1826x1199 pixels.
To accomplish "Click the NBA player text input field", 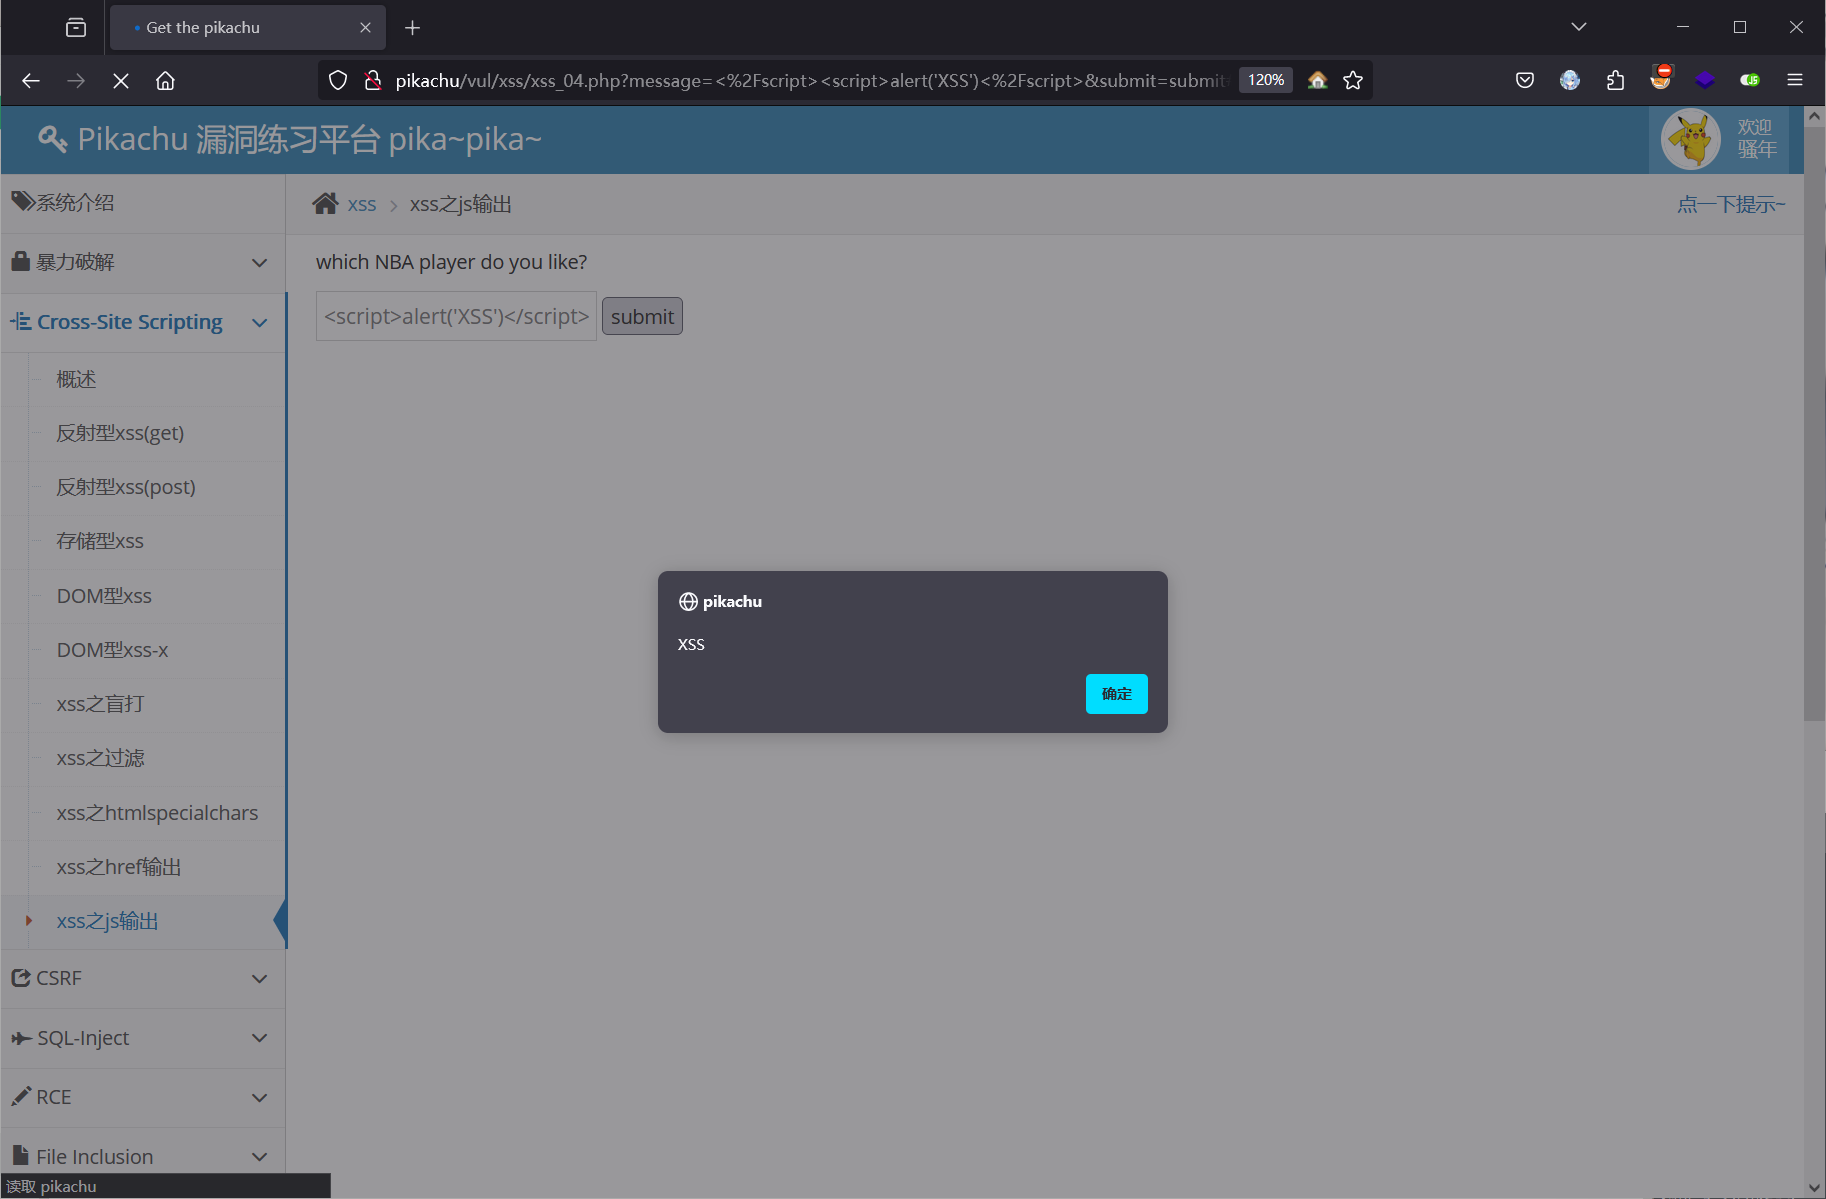I will point(456,316).
